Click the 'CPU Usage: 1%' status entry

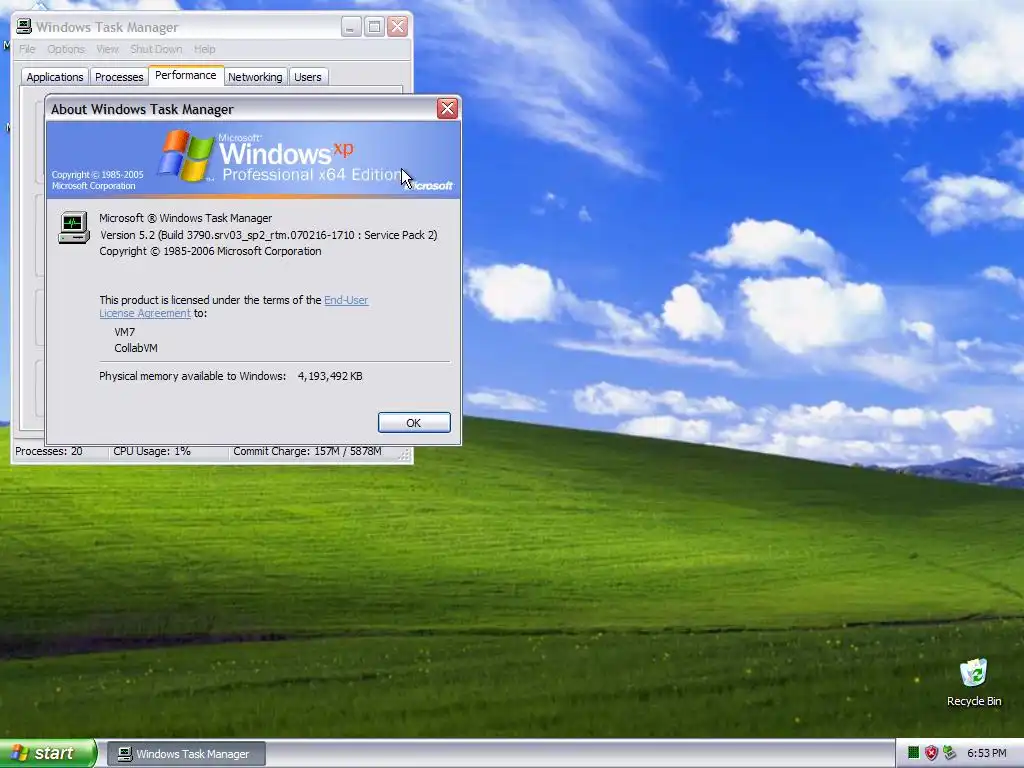tap(152, 451)
